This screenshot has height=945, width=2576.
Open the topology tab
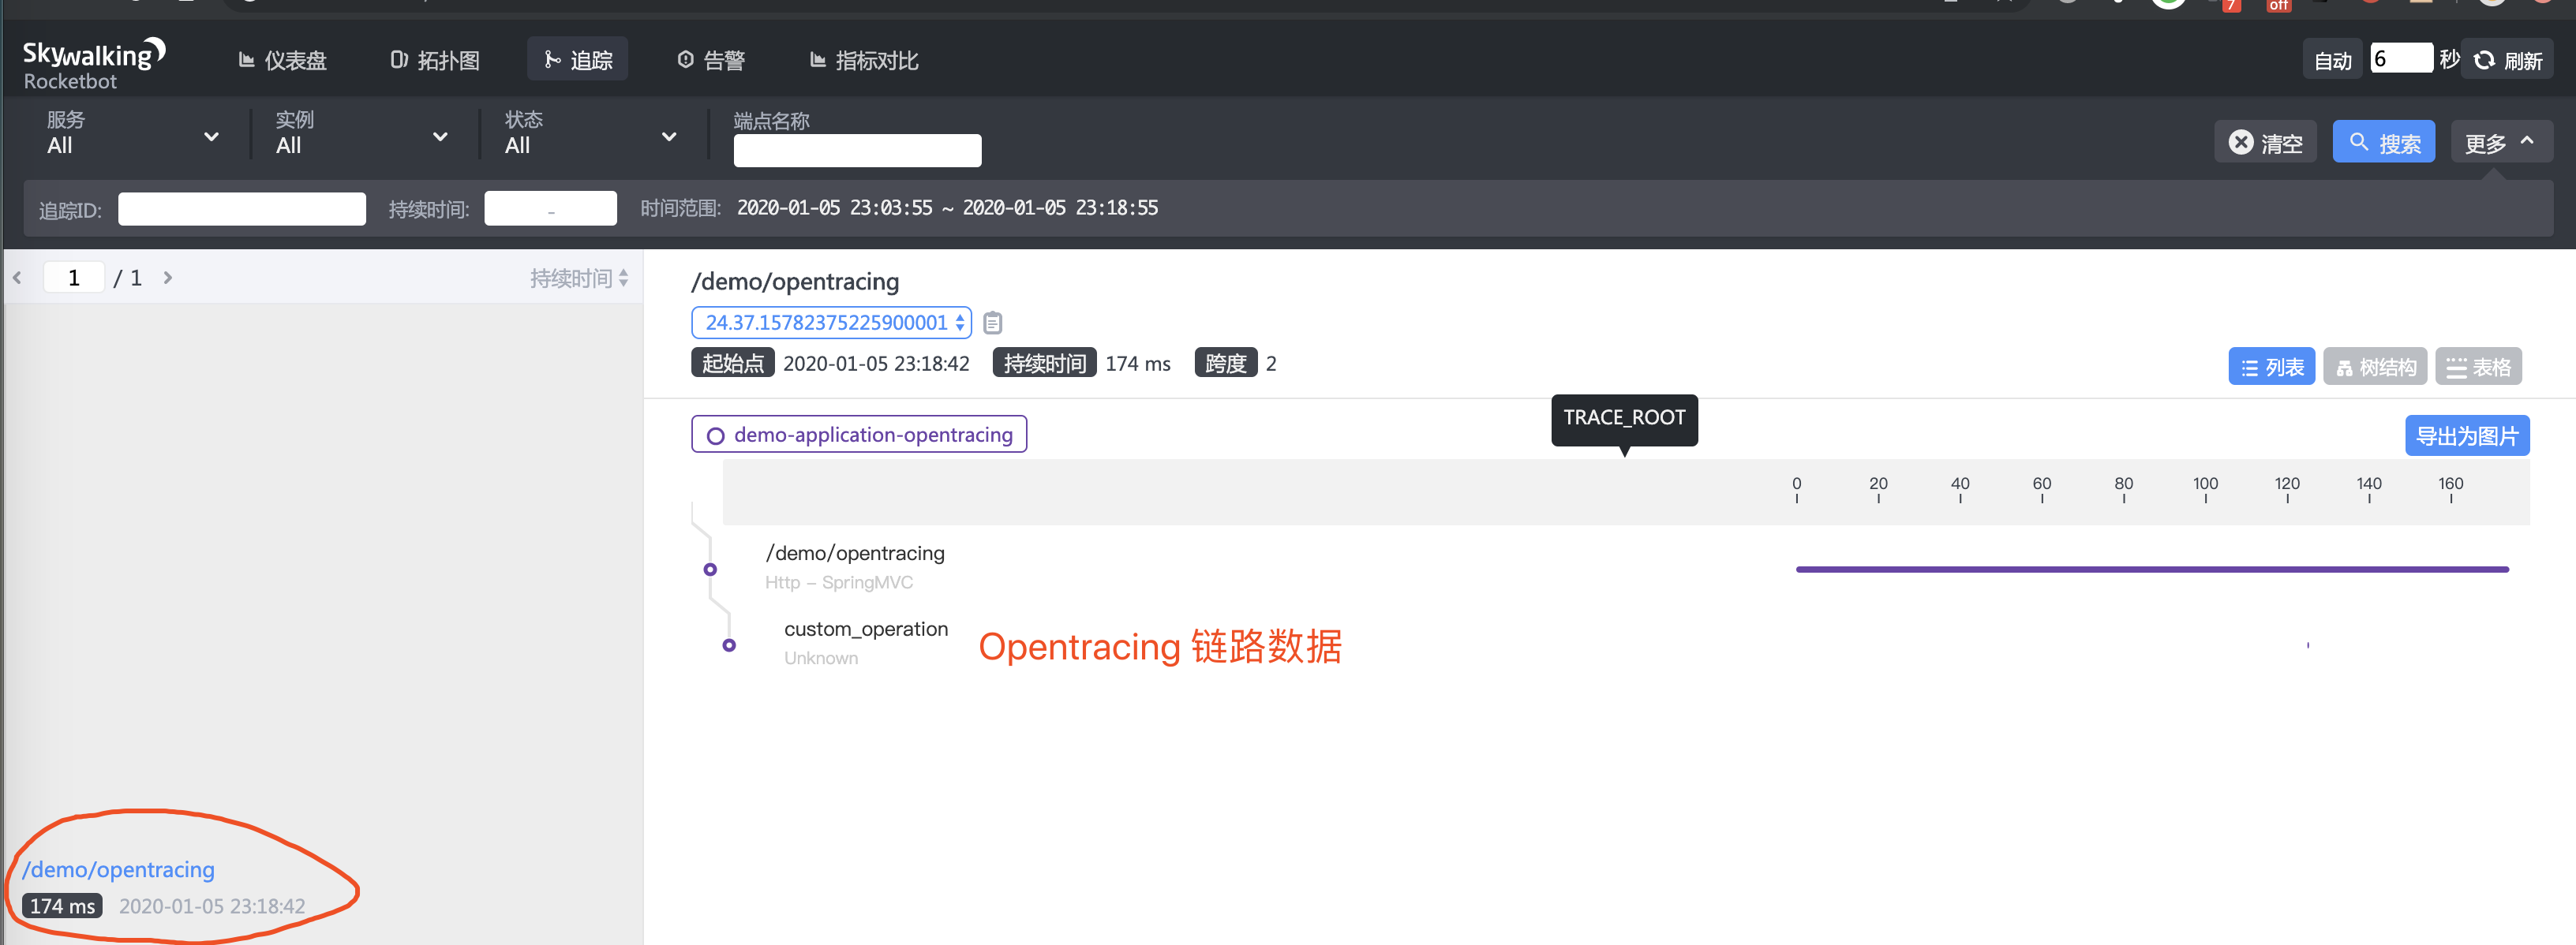click(435, 60)
